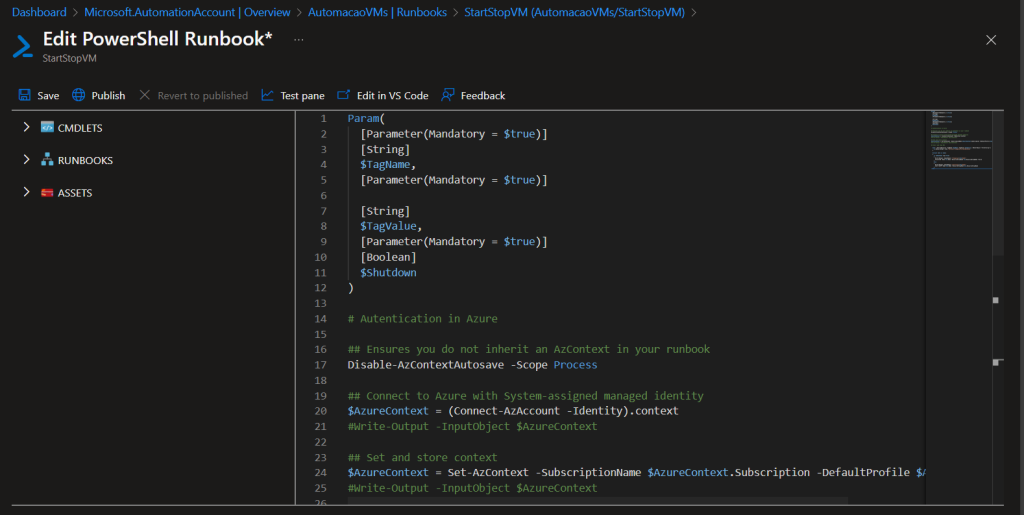The height and width of the screenshot is (515, 1024).
Task: Click the Test pane chart icon
Action: [x=267, y=95]
